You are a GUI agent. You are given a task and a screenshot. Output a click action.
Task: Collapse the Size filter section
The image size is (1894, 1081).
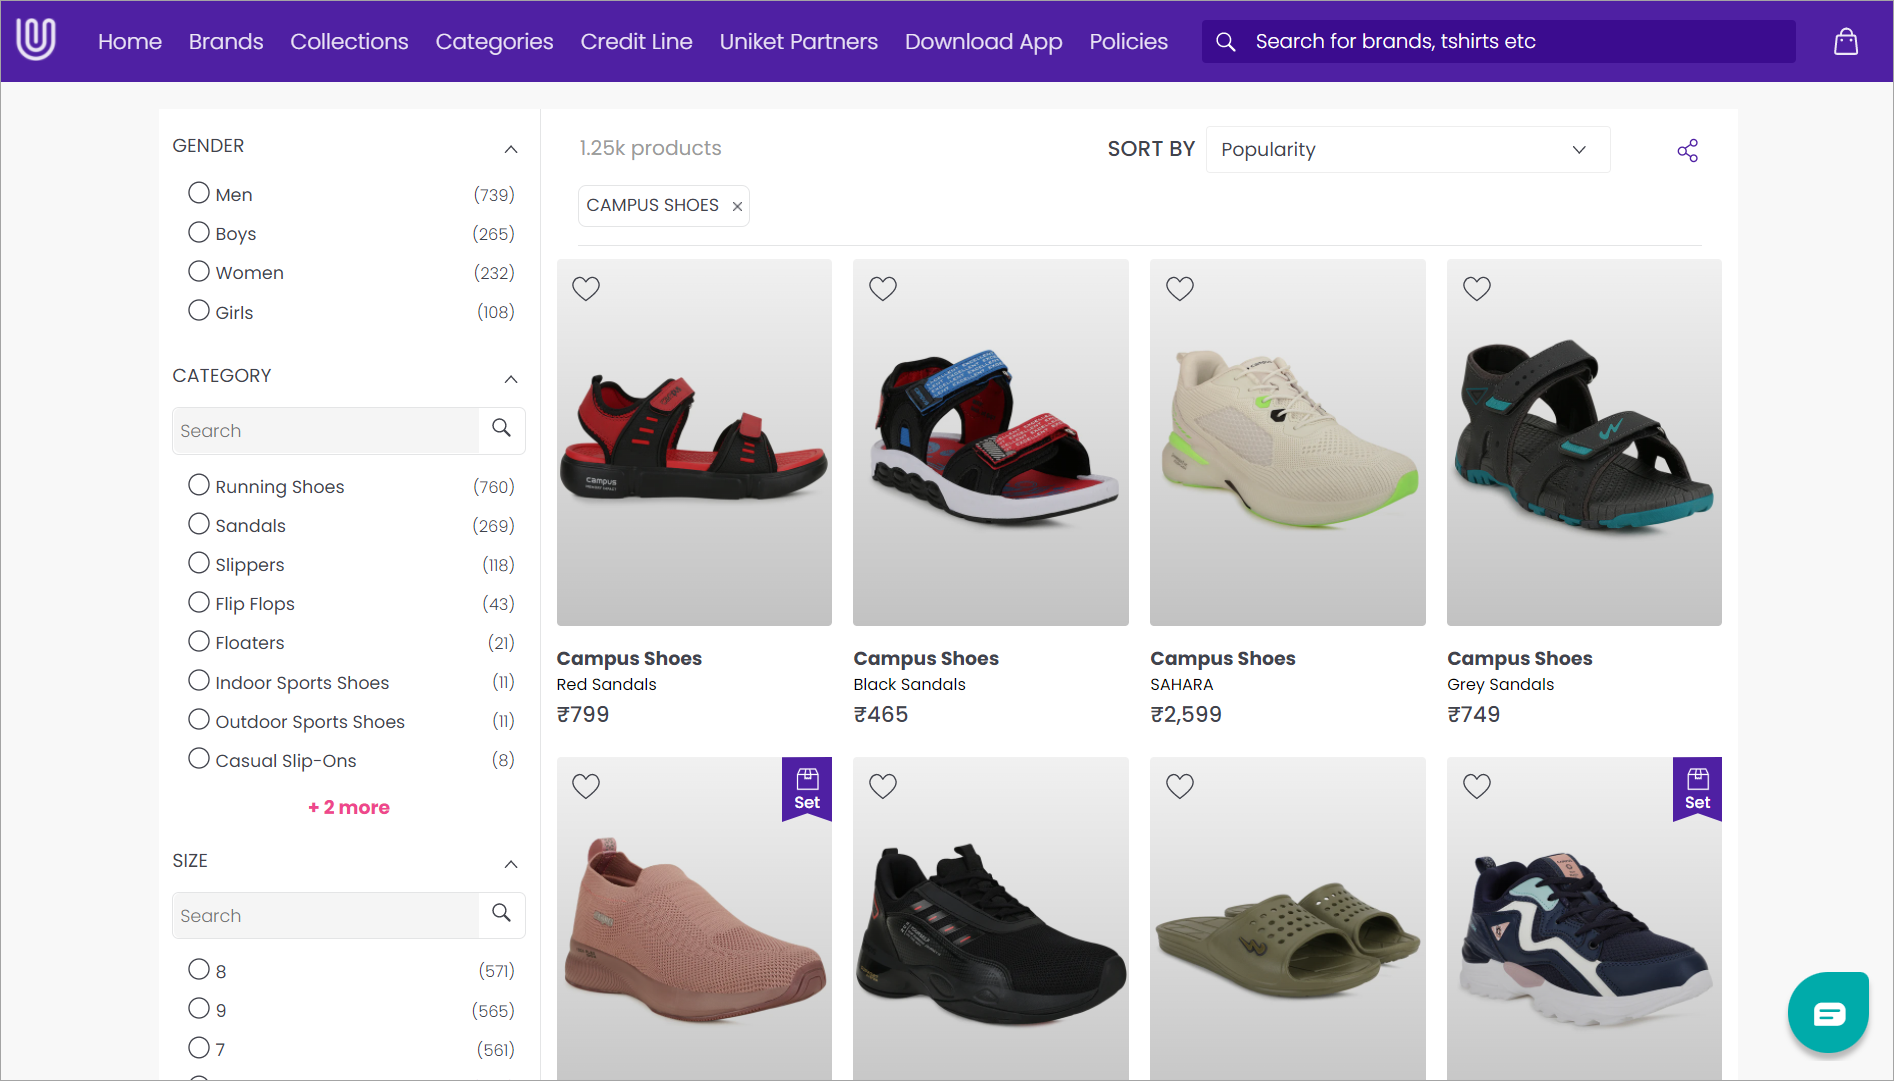[511, 864]
